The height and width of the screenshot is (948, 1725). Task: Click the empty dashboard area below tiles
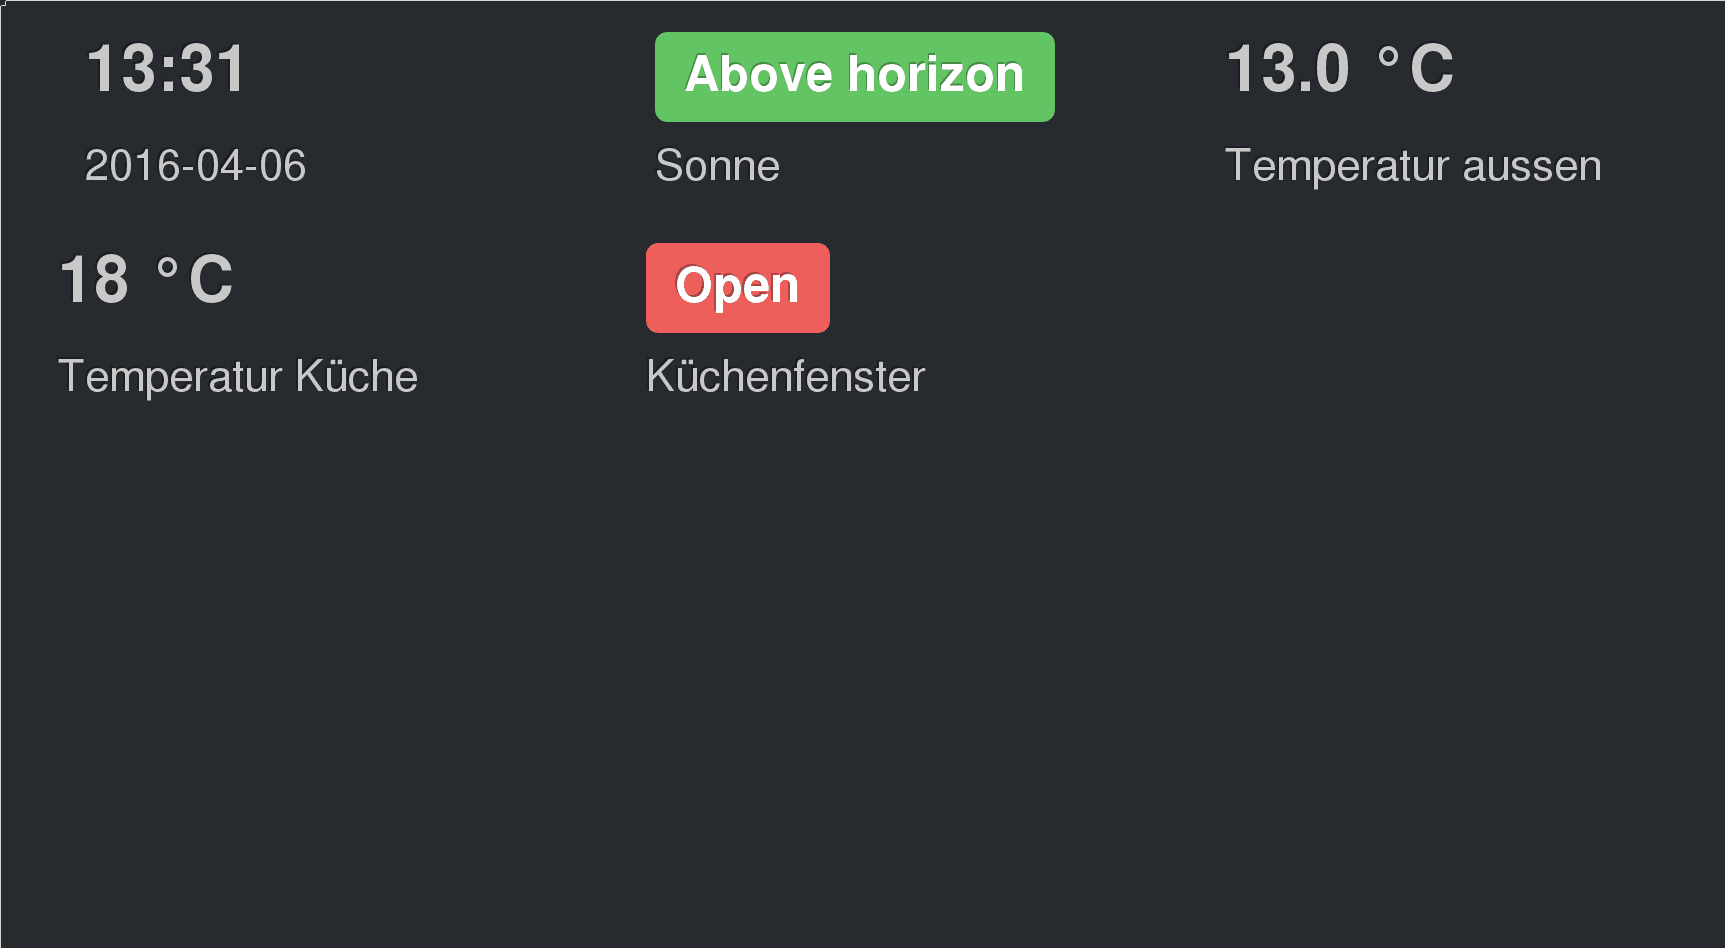point(860,680)
